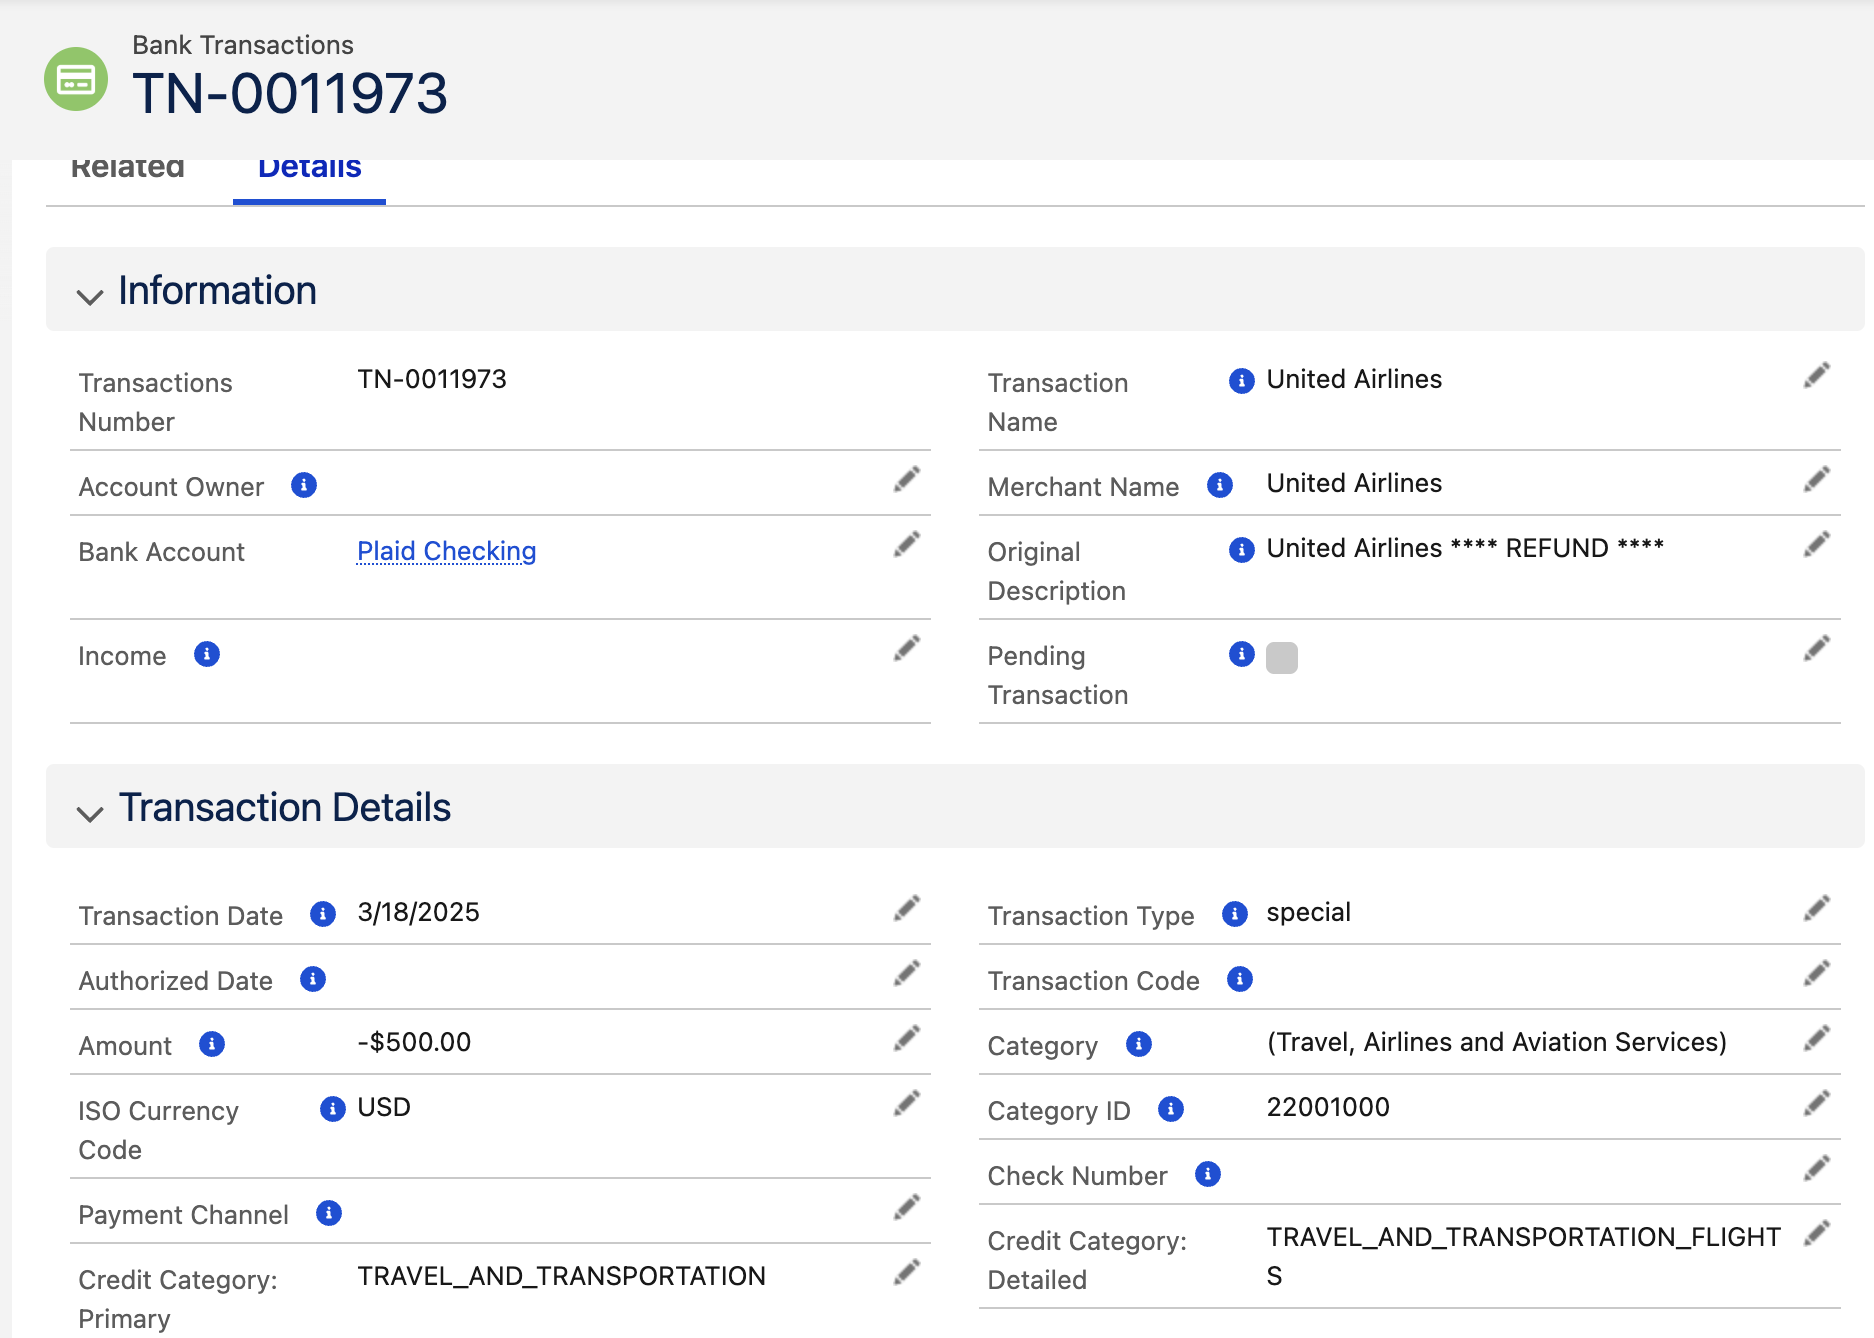This screenshot has width=1874, height=1338.
Task: Show help info for Category
Action: pyautogui.click(x=1139, y=1044)
